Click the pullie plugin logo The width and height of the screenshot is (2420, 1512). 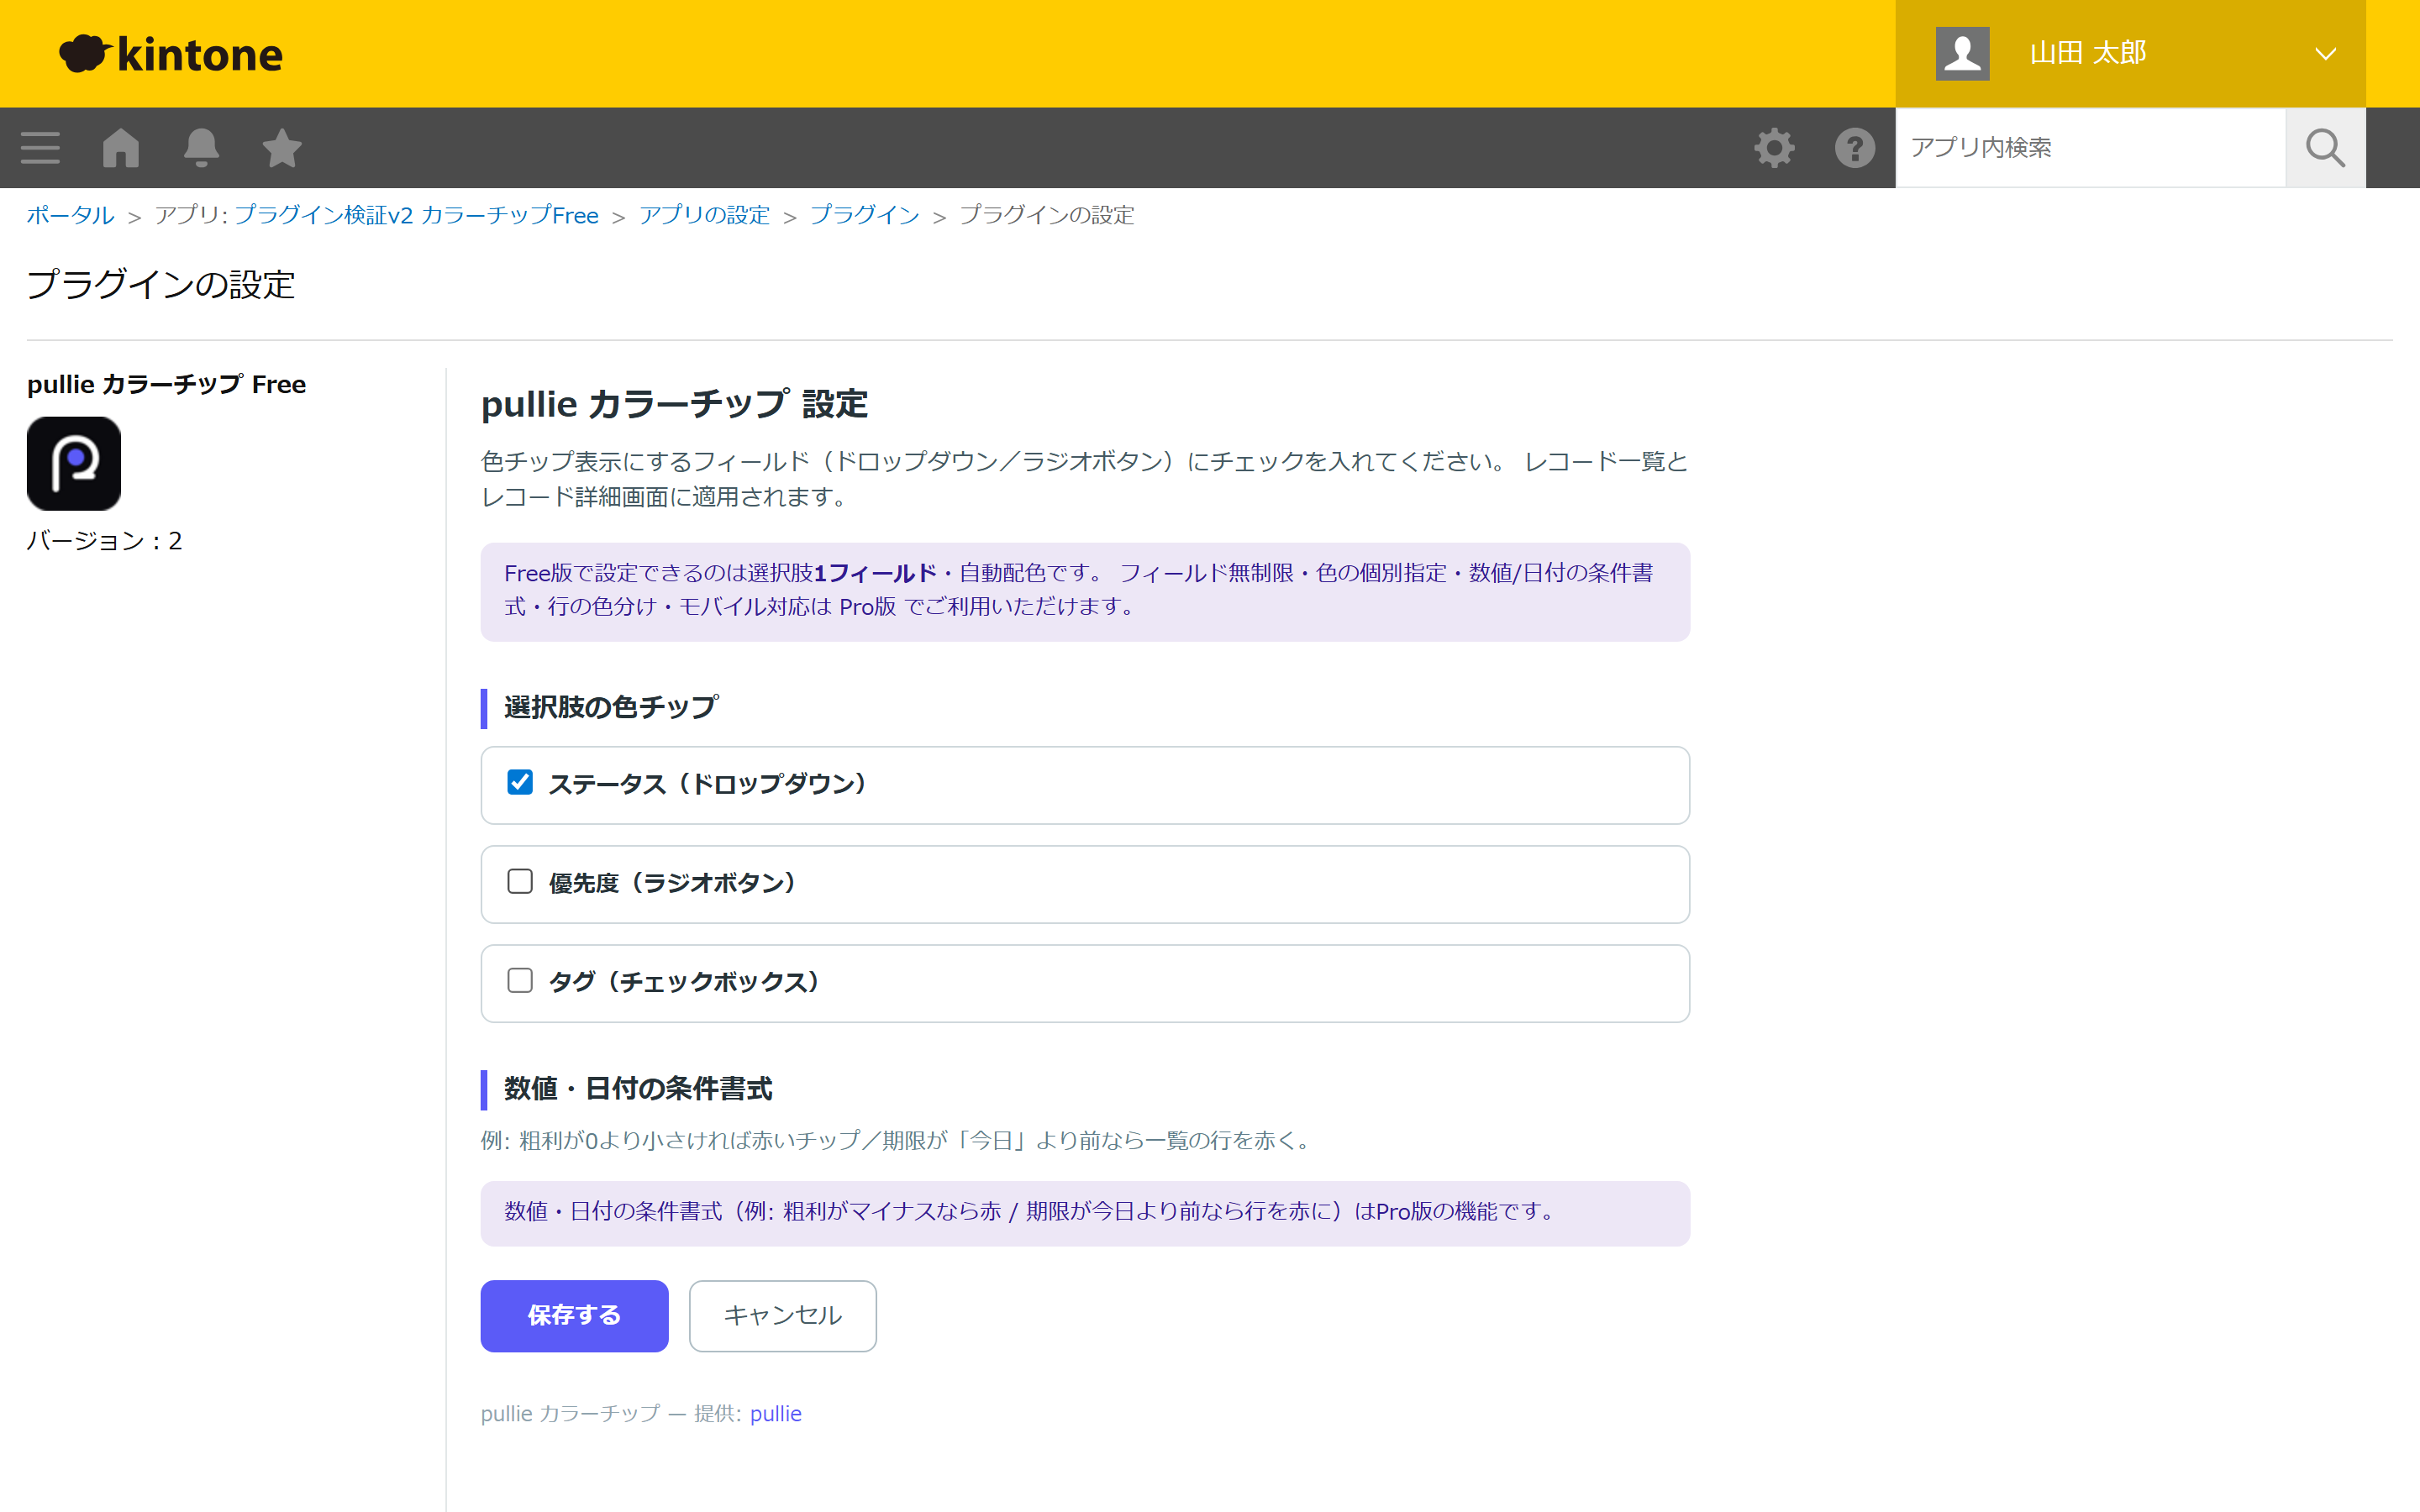pos(74,464)
